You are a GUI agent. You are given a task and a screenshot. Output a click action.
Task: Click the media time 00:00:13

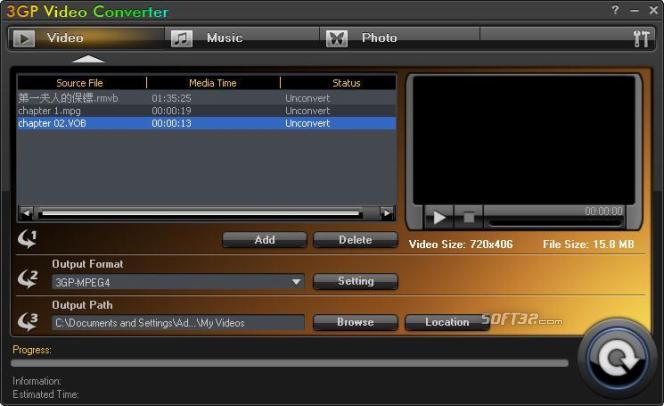tap(172, 123)
